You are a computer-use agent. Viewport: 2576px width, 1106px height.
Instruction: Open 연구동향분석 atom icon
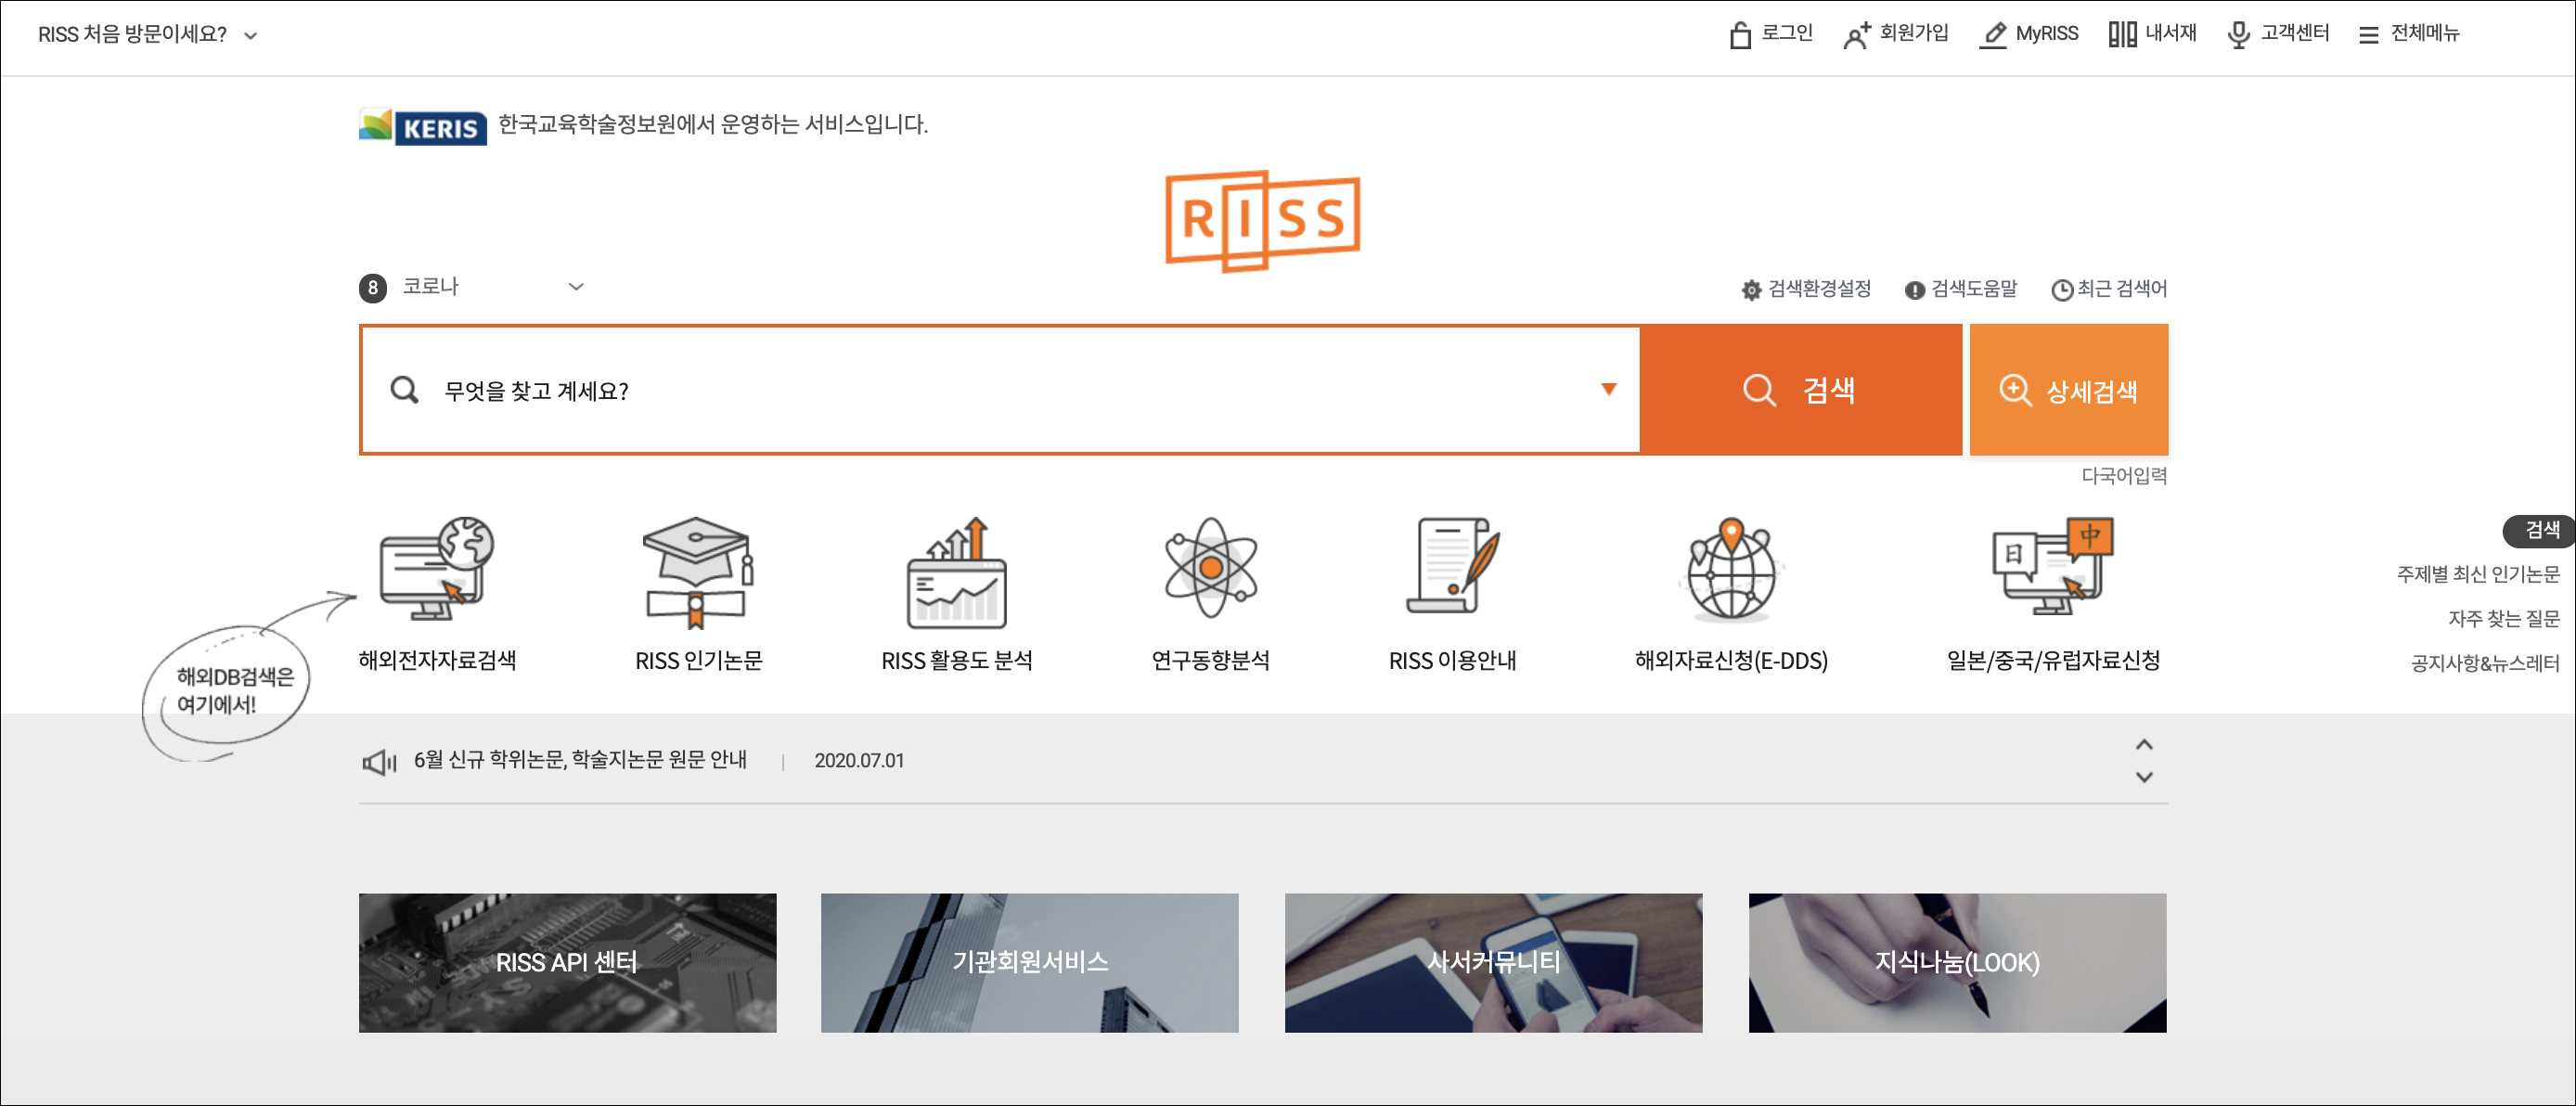pos(1211,568)
